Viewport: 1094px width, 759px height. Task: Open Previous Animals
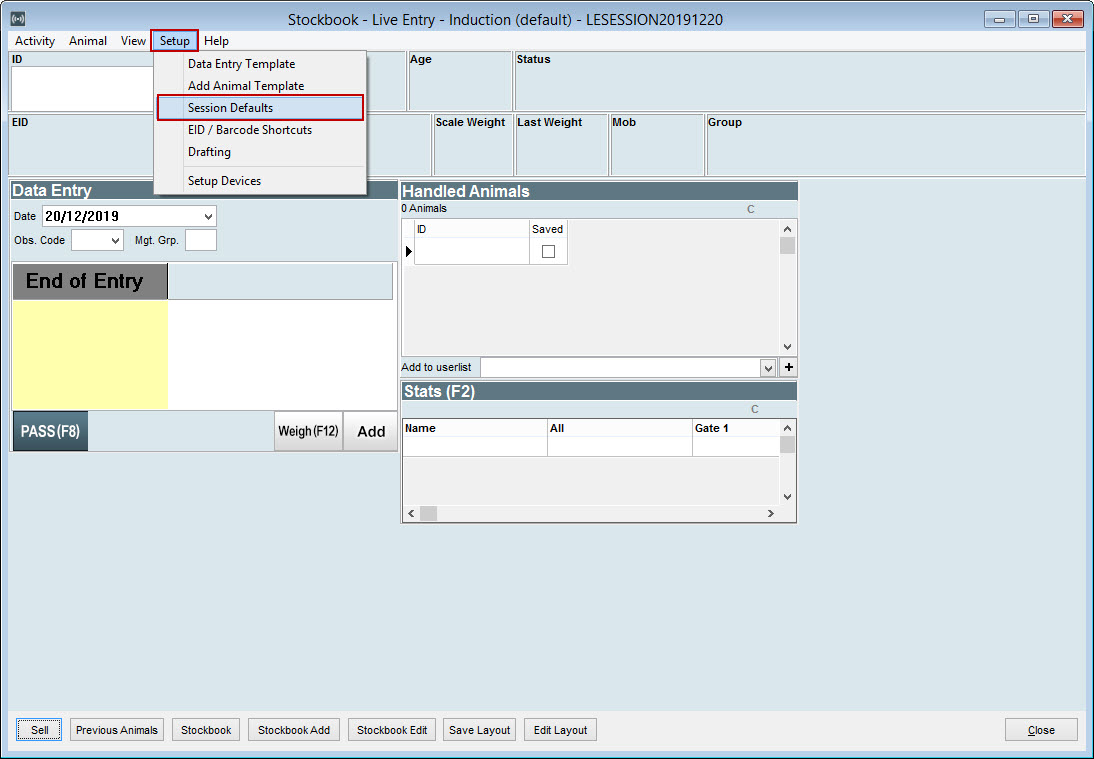click(117, 730)
